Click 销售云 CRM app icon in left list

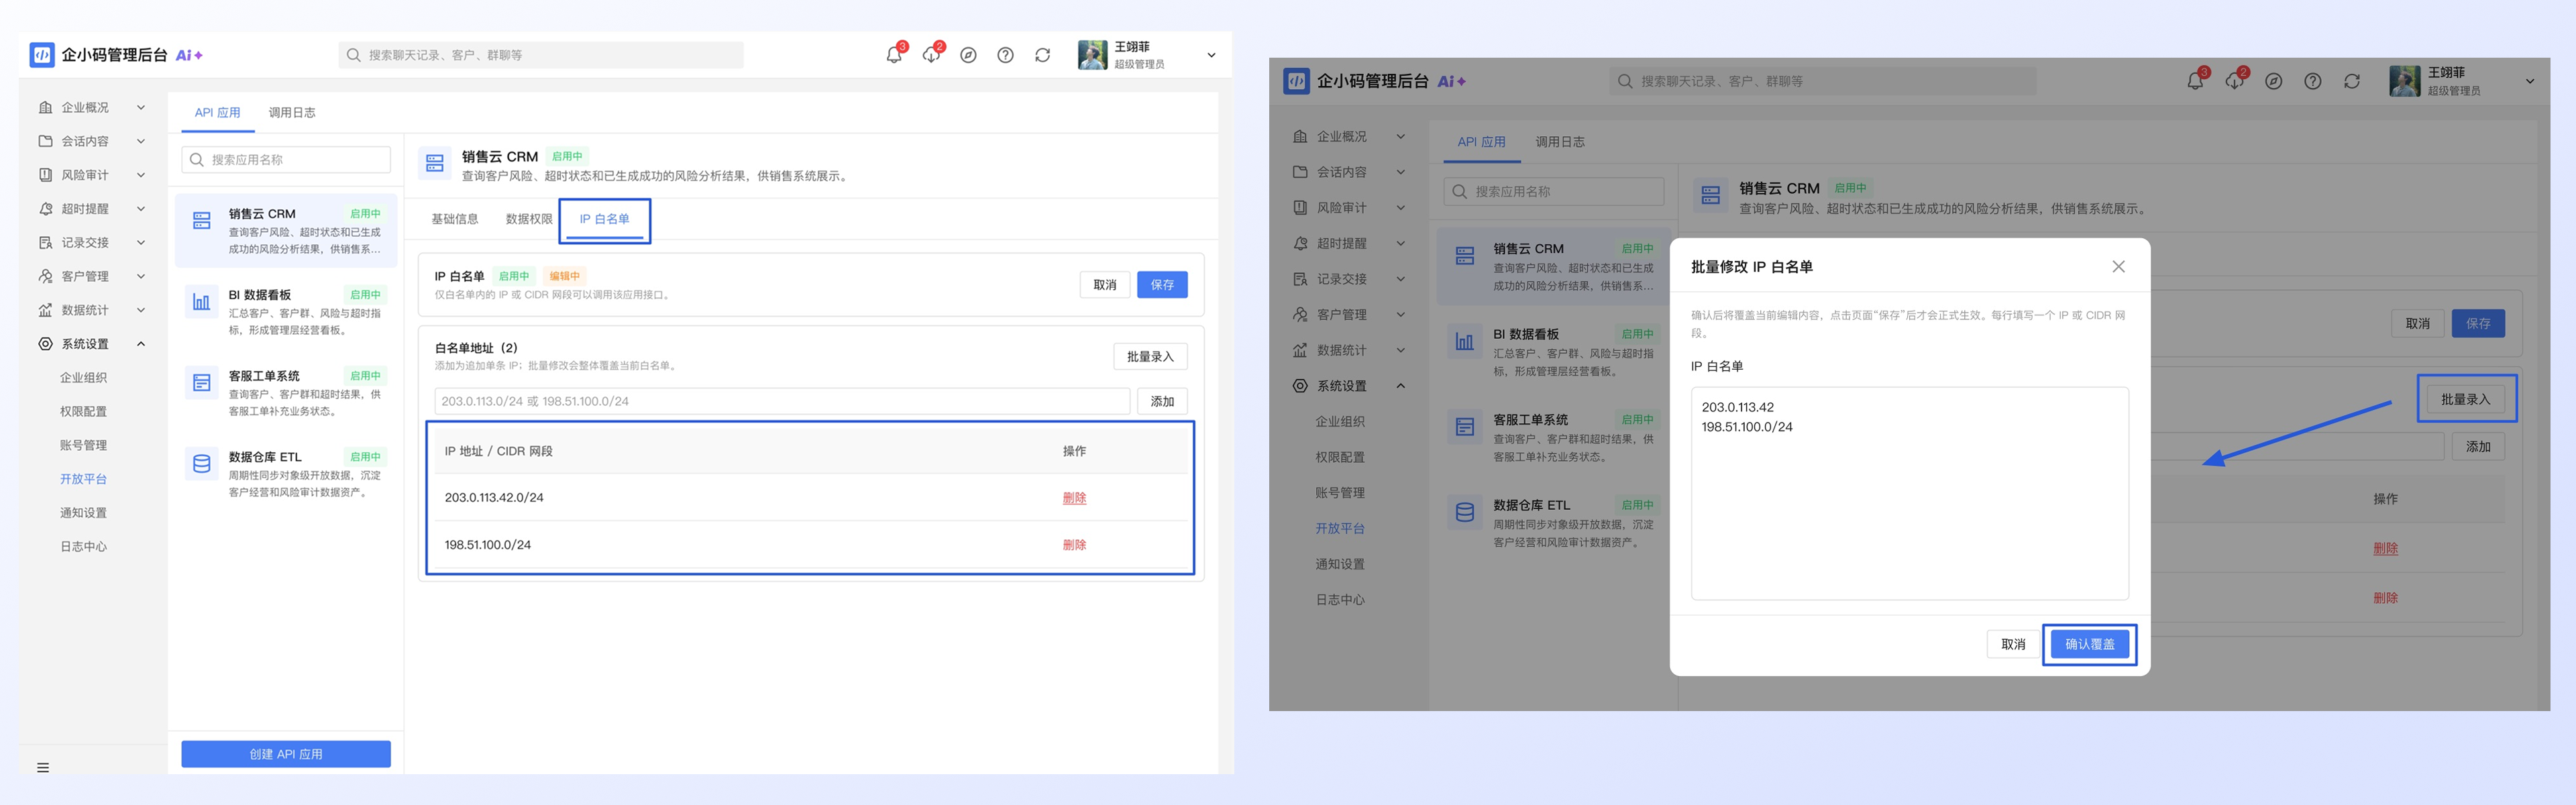pyautogui.click(x=202, y=220)
